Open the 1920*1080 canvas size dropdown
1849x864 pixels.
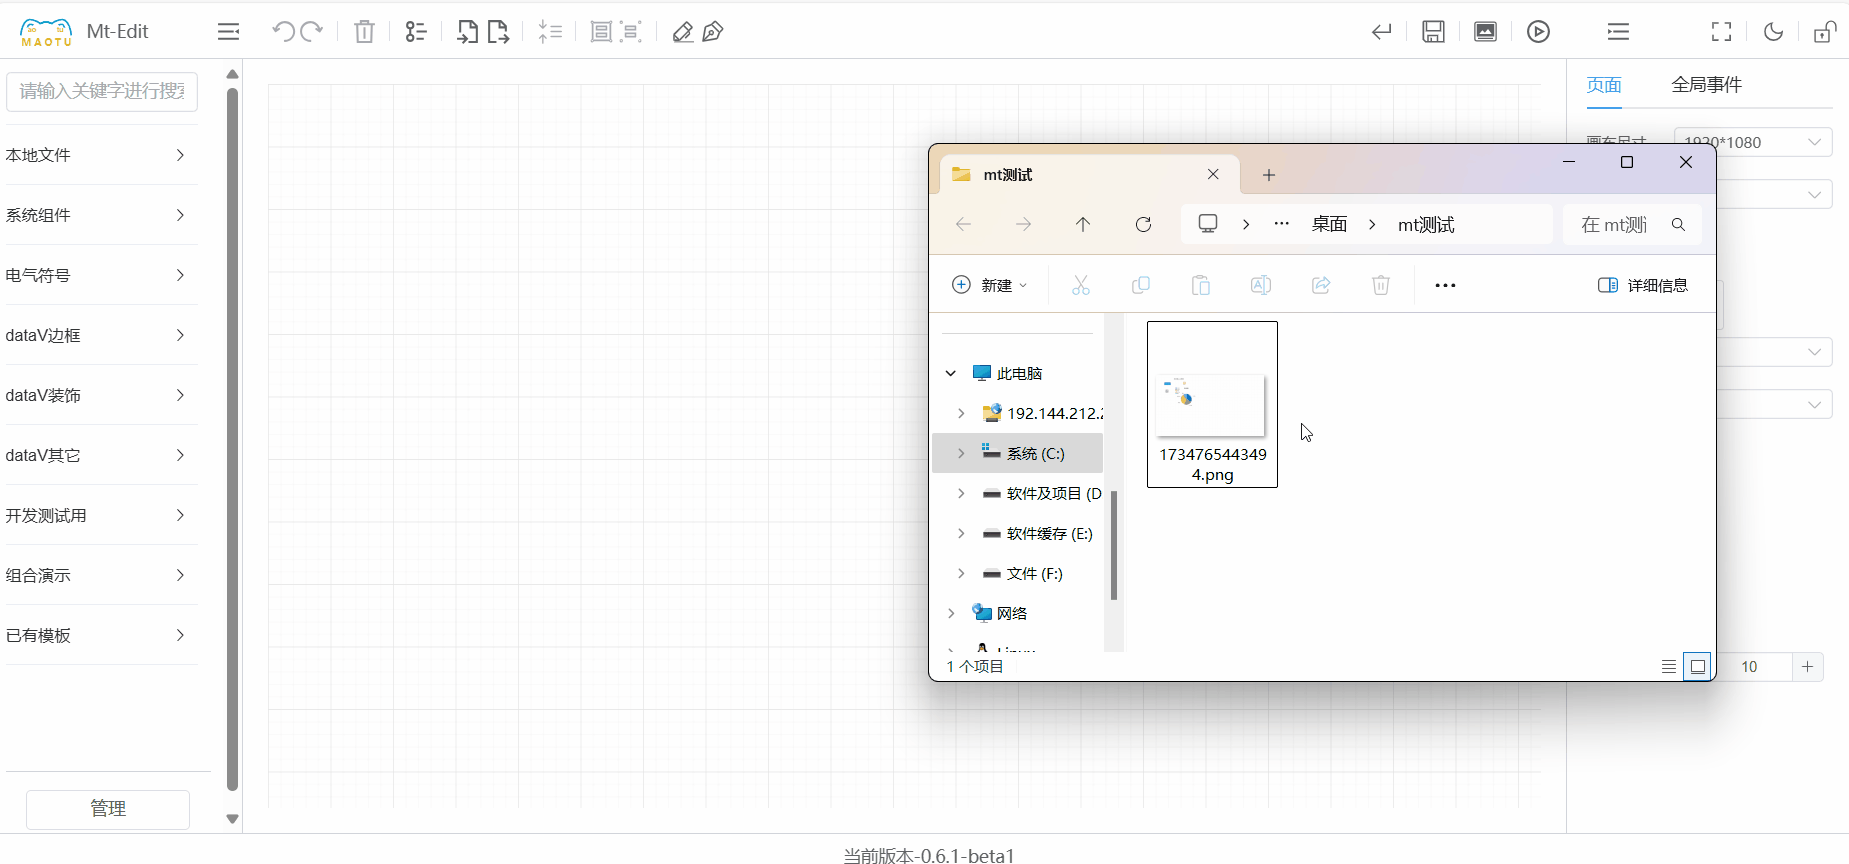coord(1753,142)
